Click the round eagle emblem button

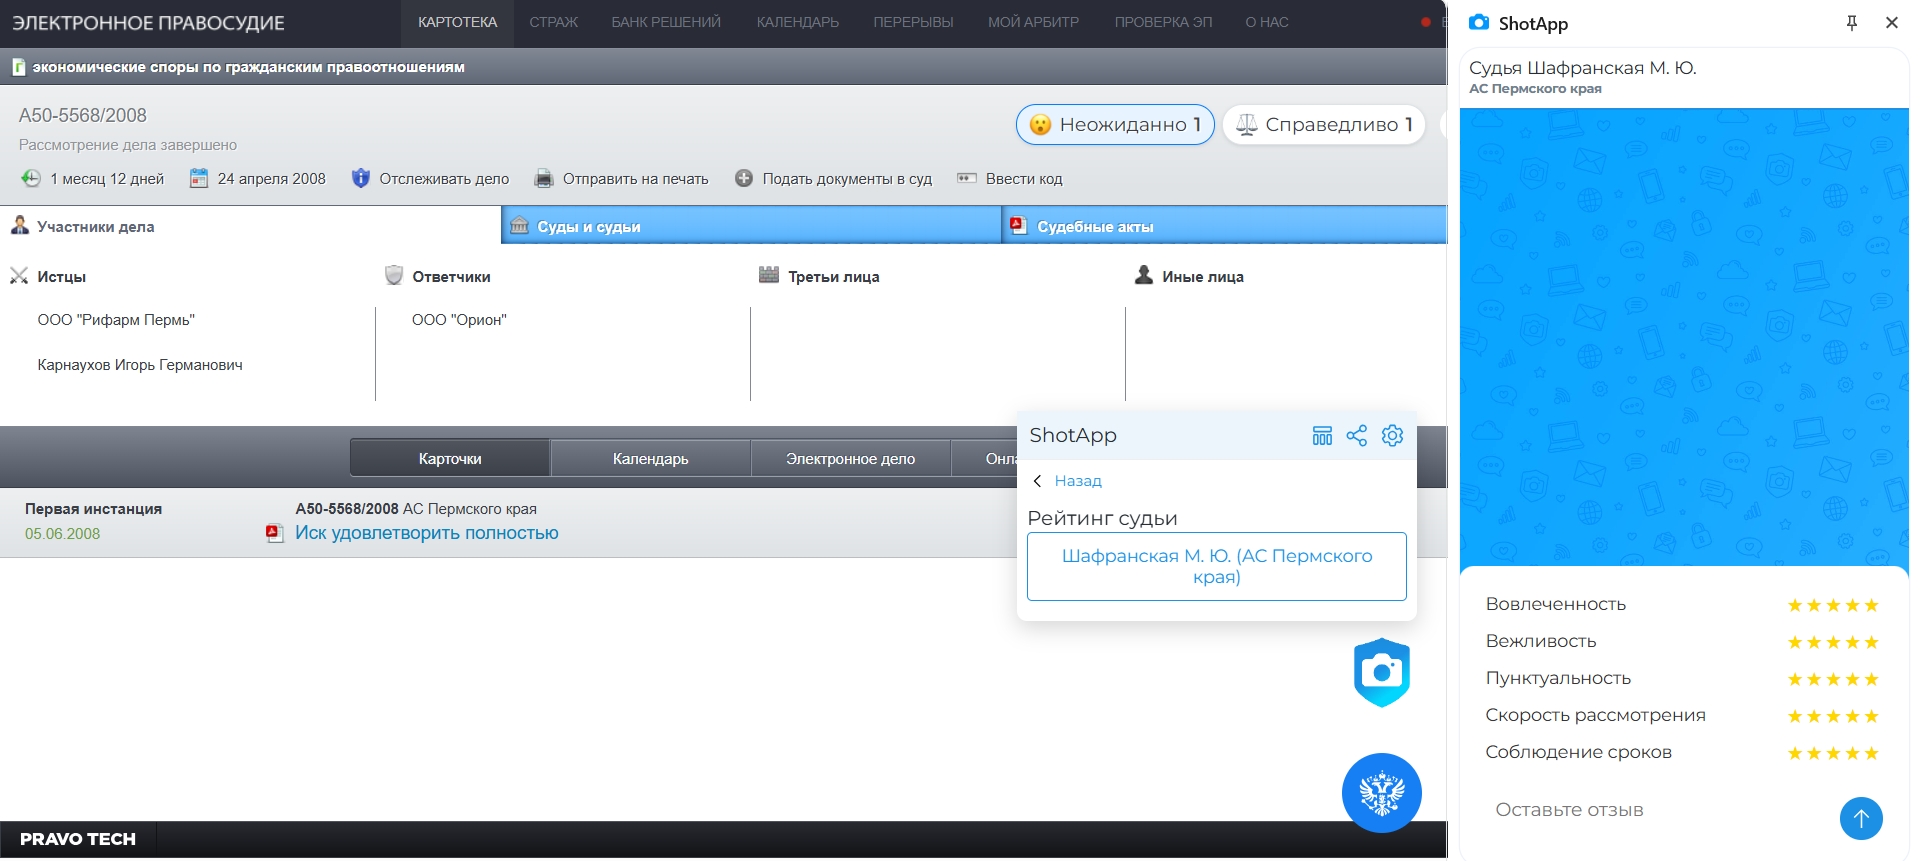[x=1381, y=793]
